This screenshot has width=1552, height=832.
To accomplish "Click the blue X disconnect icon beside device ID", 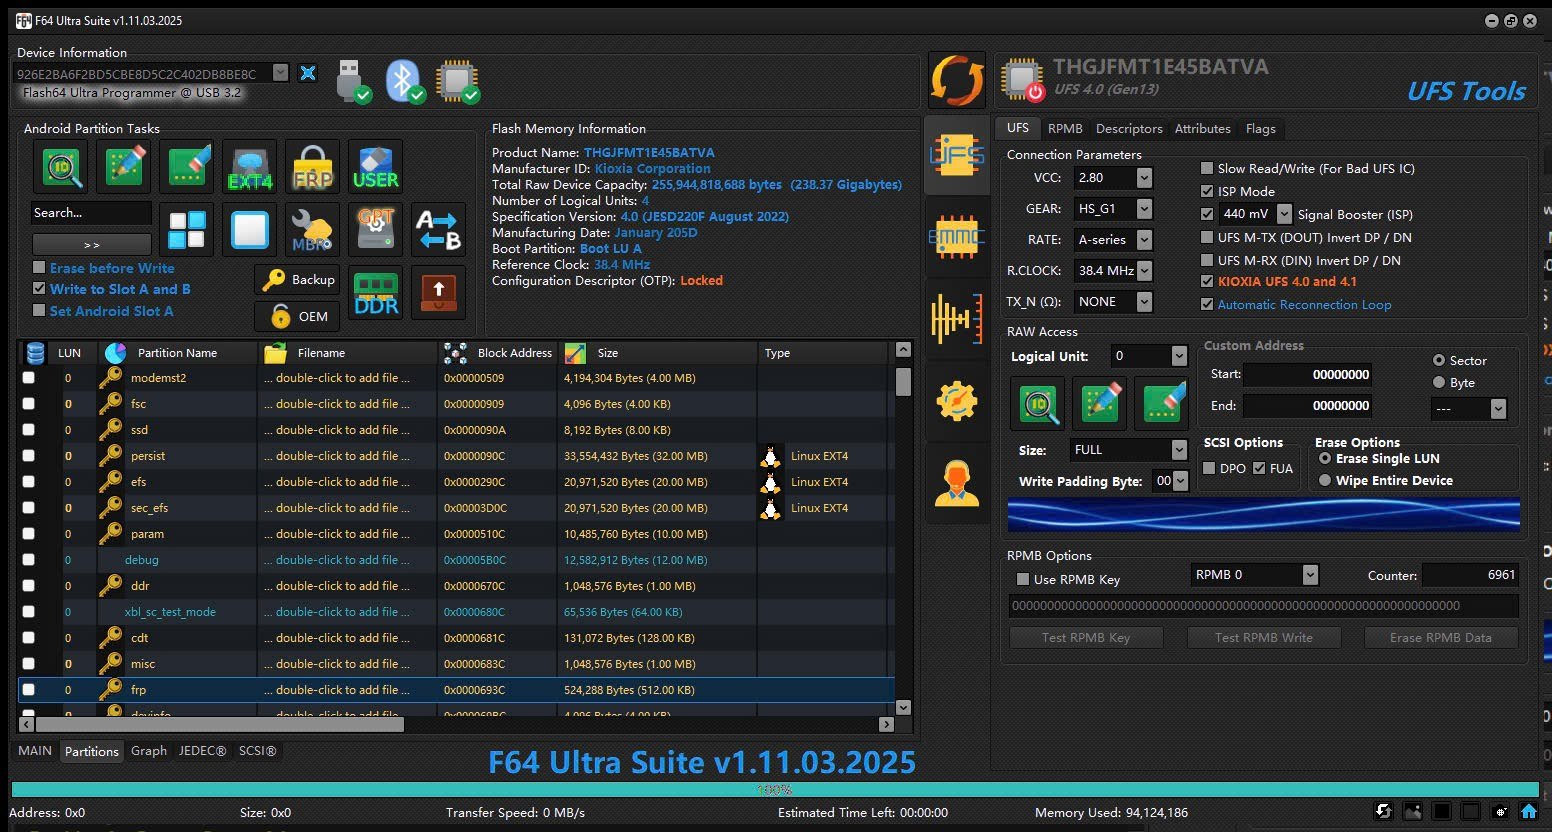I will pyautogui.click(x=308, y=73).
